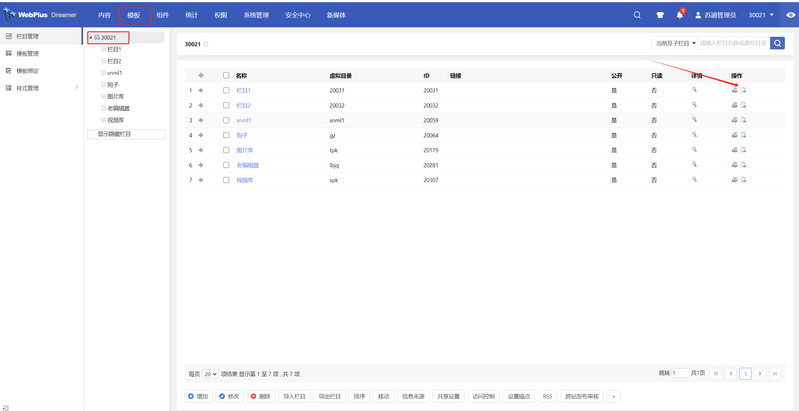This screenshot has width=799, height=411.
Task: Open the per-page 20 dropdown
Action: click(210, 374)
